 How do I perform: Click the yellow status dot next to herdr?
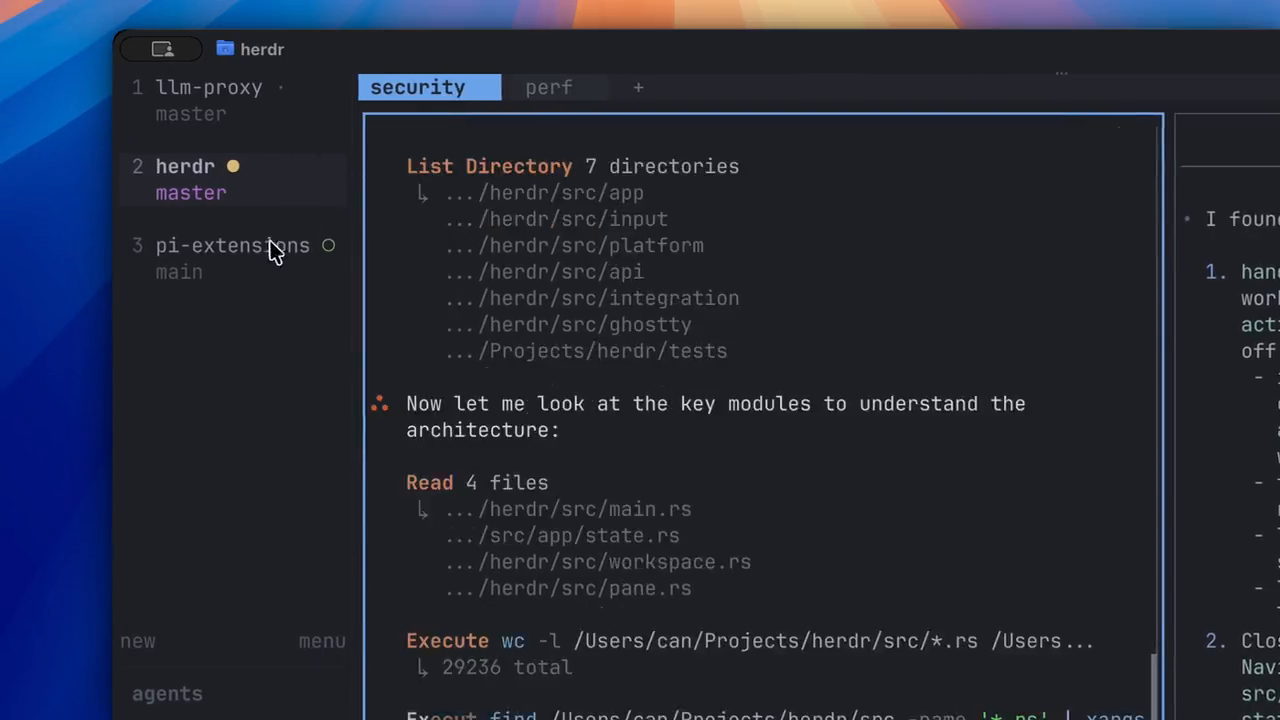pyautogui.click(x=233, y=166)
